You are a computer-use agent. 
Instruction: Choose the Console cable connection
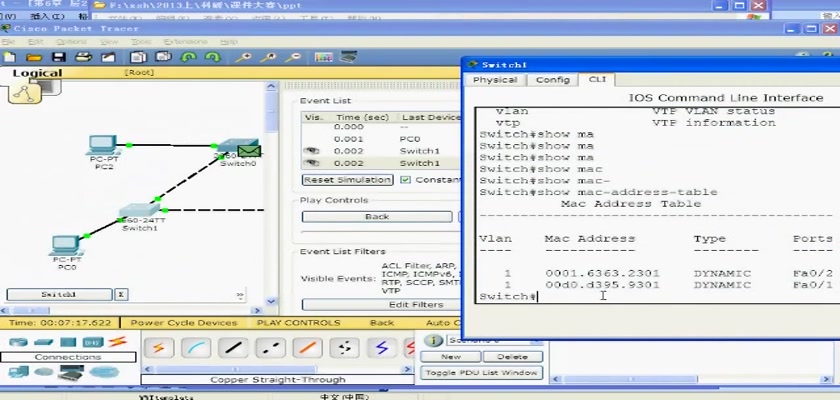pyautogui.click(x=196, y=348)
